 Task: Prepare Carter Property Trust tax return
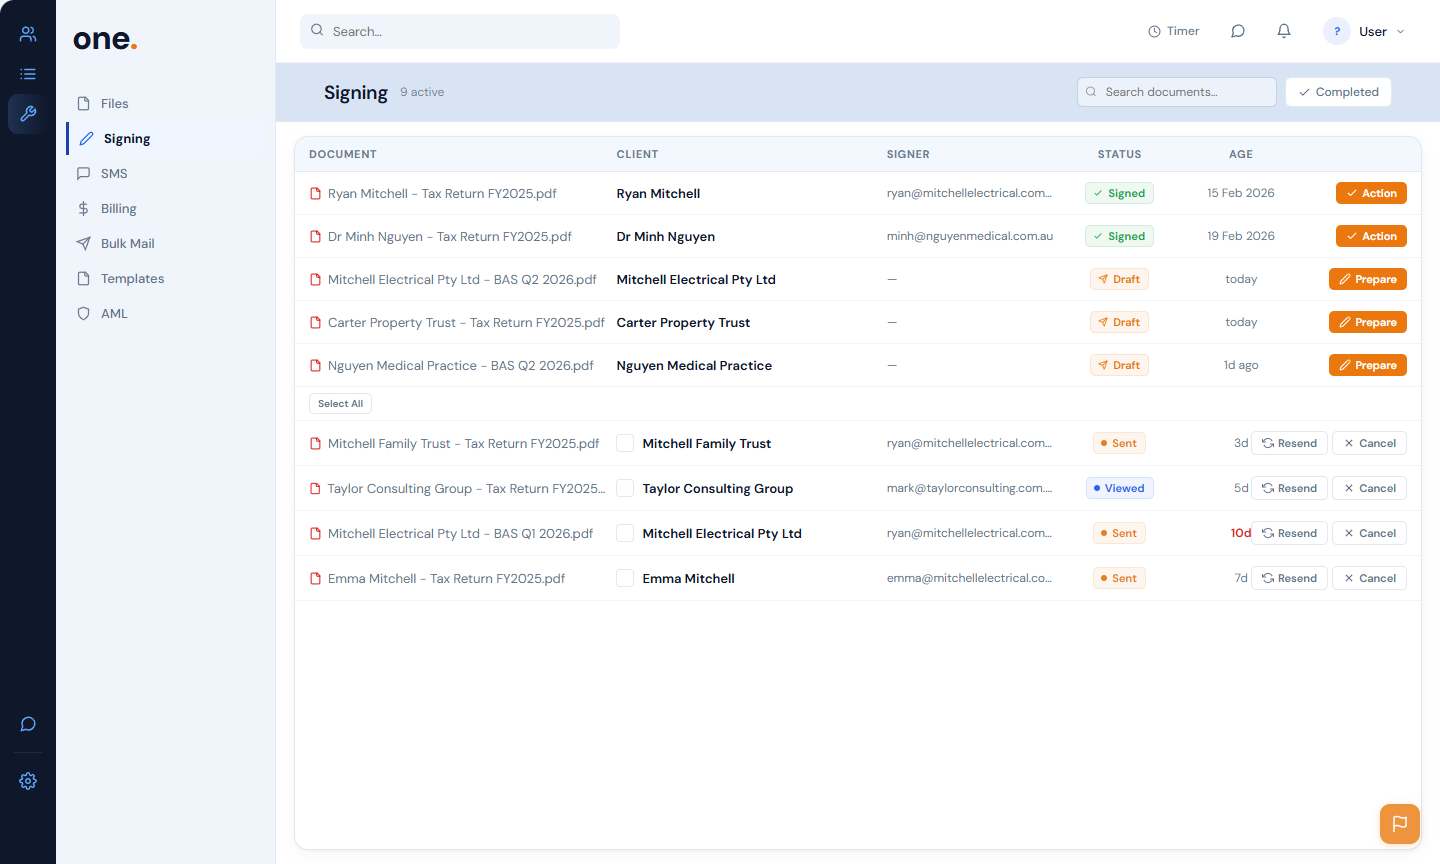(x=1368, y=322)
